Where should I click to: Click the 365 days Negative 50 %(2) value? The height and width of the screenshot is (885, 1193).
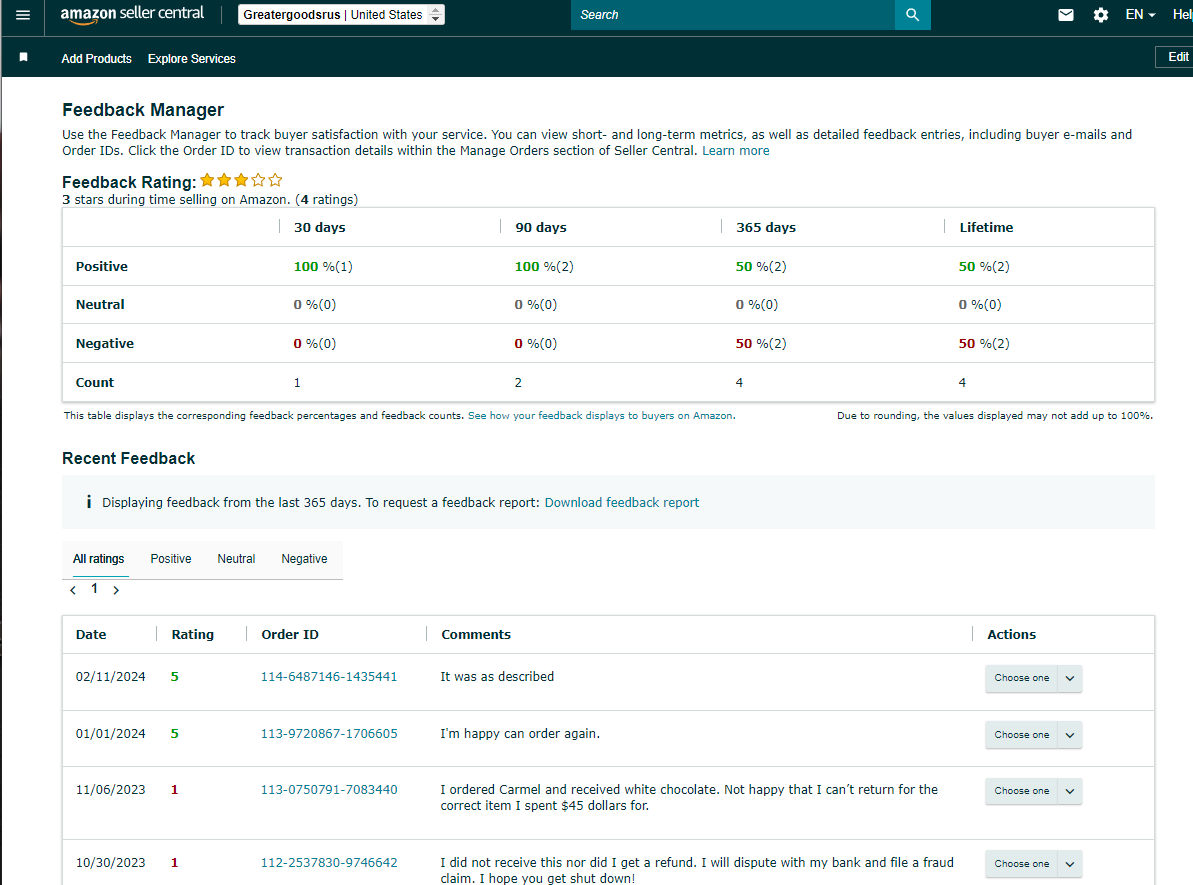(761, 343)
